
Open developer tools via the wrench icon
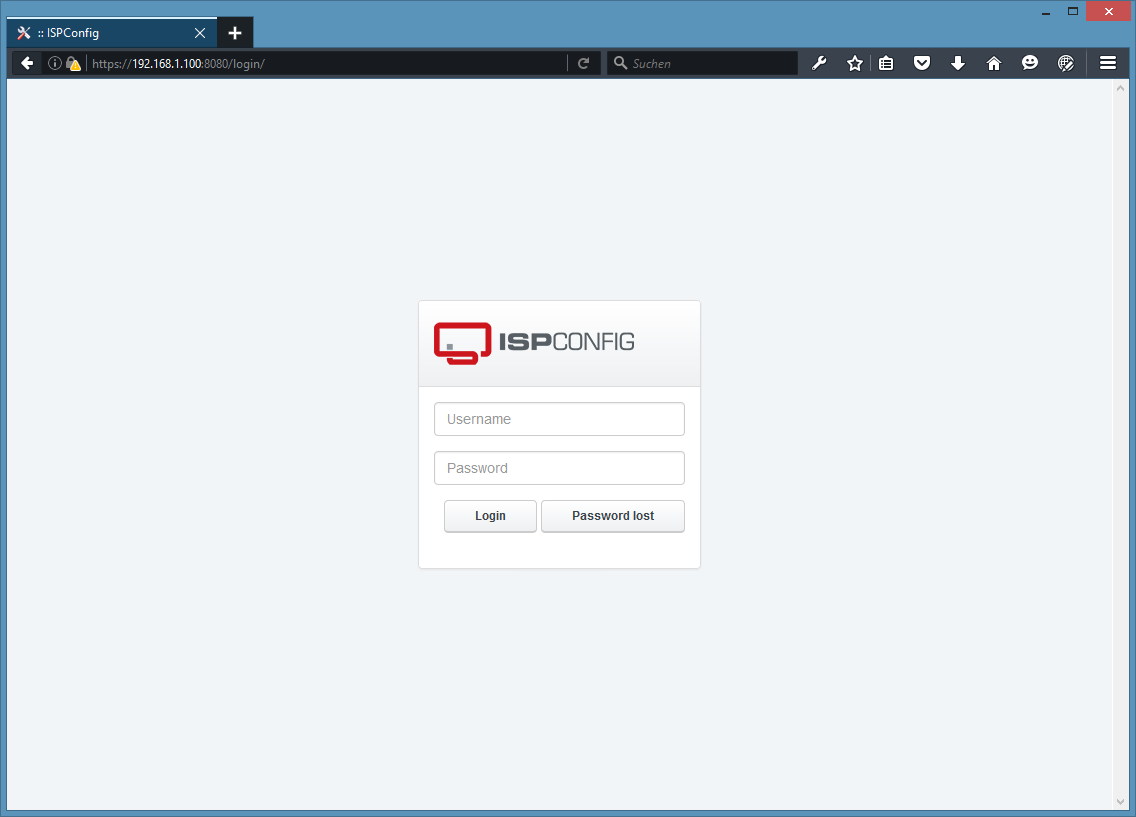click(x=819, y=64)
